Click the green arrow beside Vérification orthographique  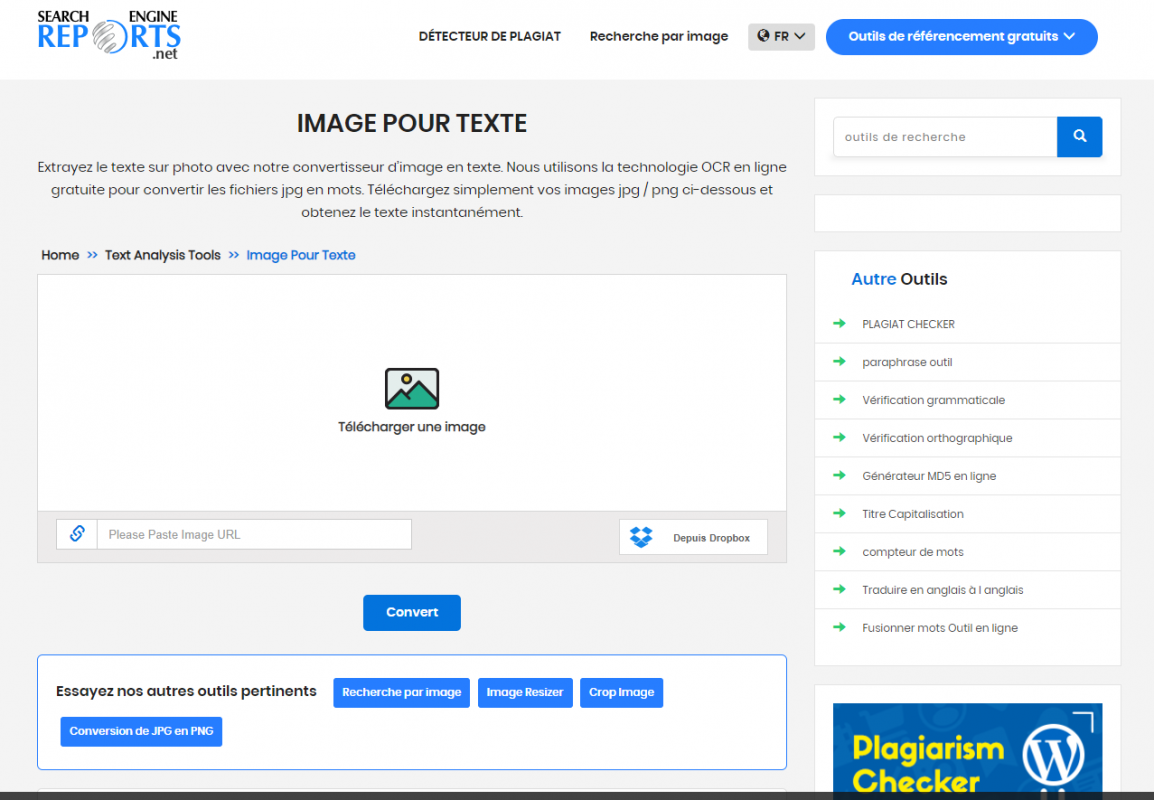[839, 437]
